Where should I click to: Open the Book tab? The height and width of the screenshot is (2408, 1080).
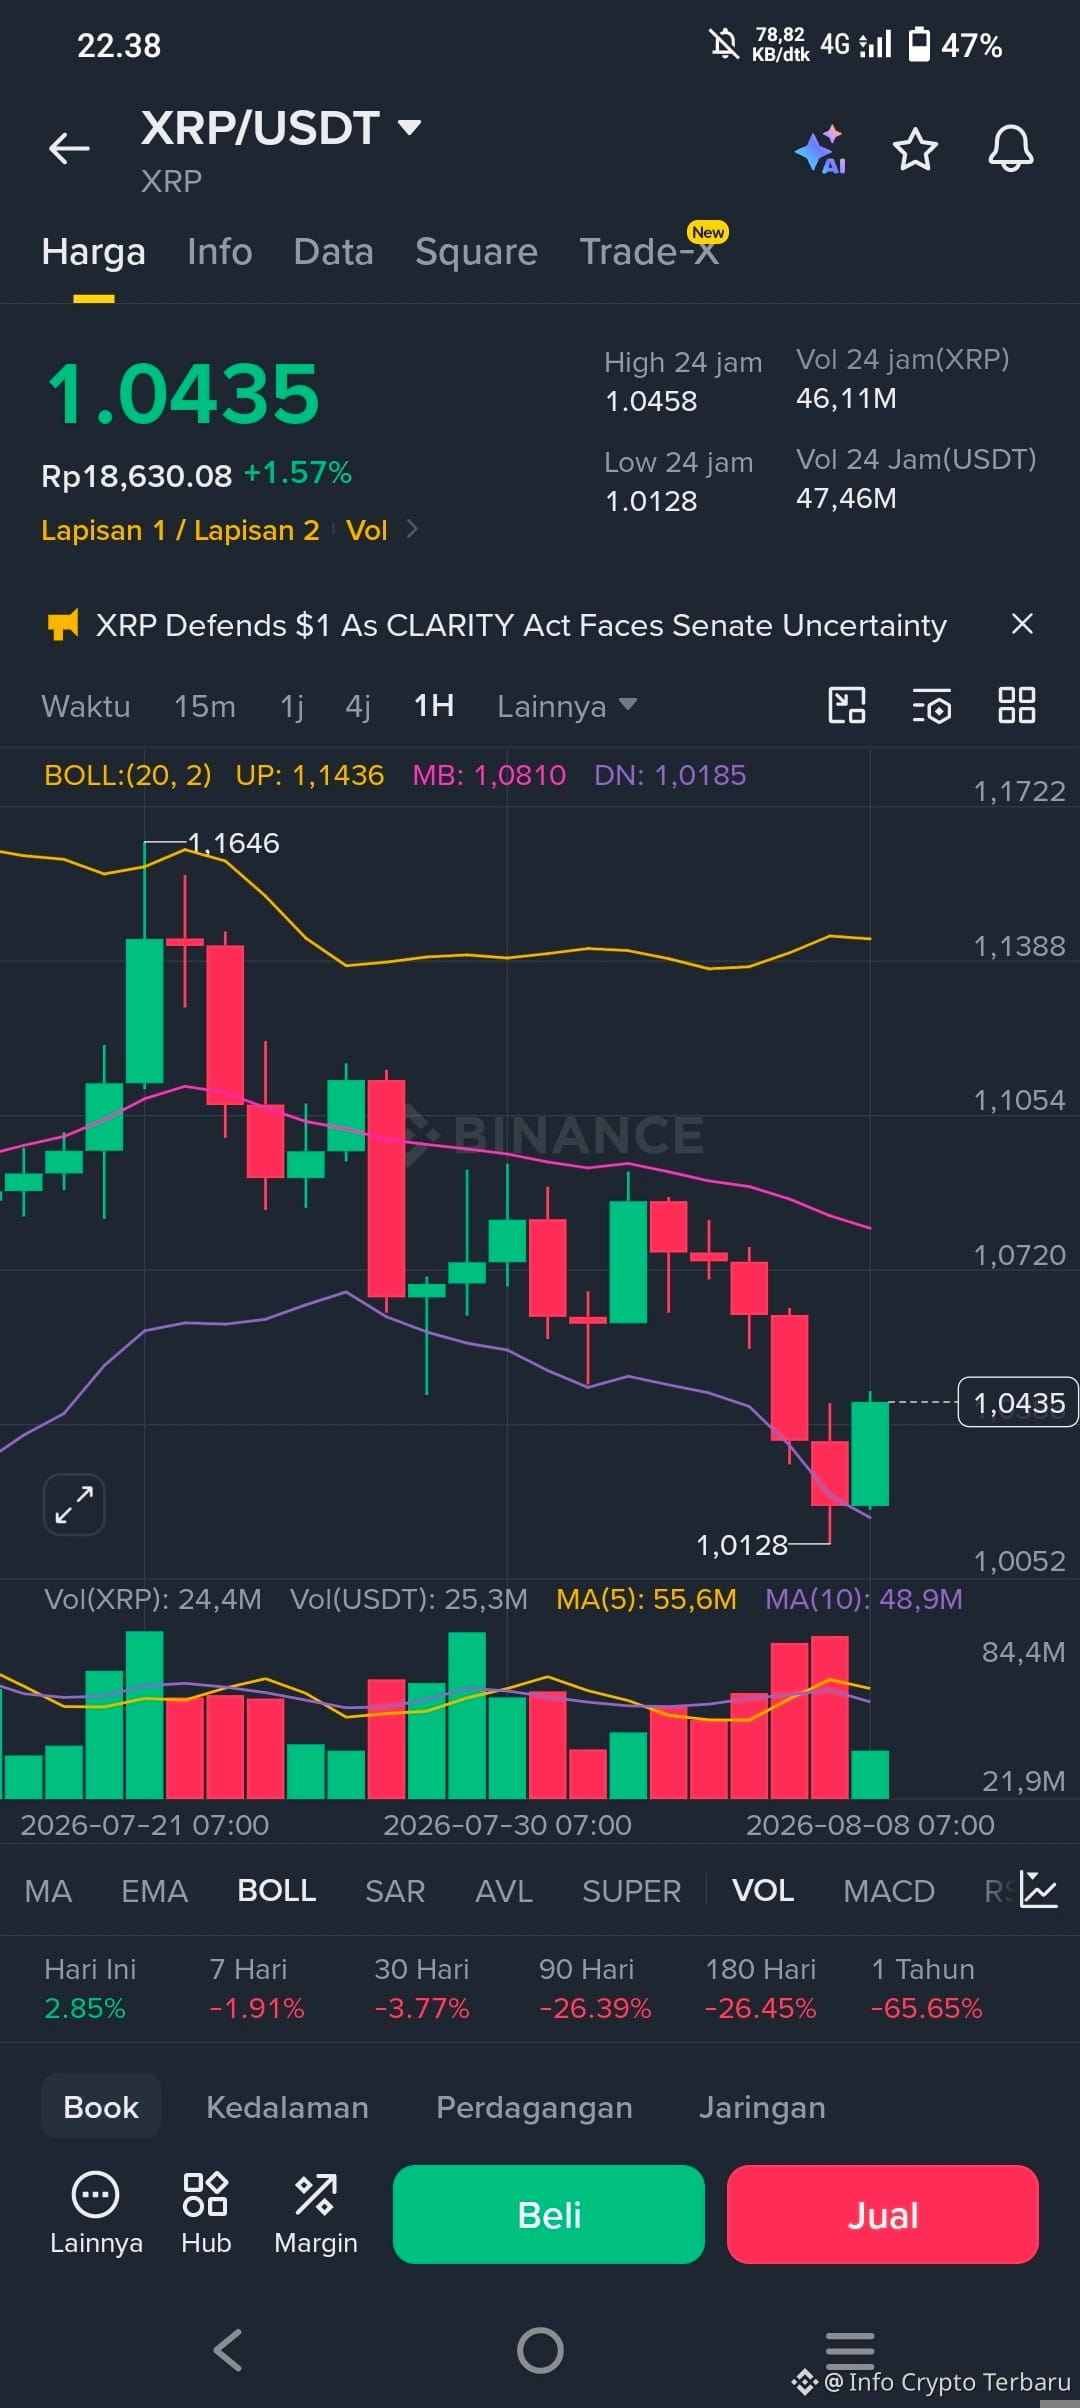(101, 2106)
